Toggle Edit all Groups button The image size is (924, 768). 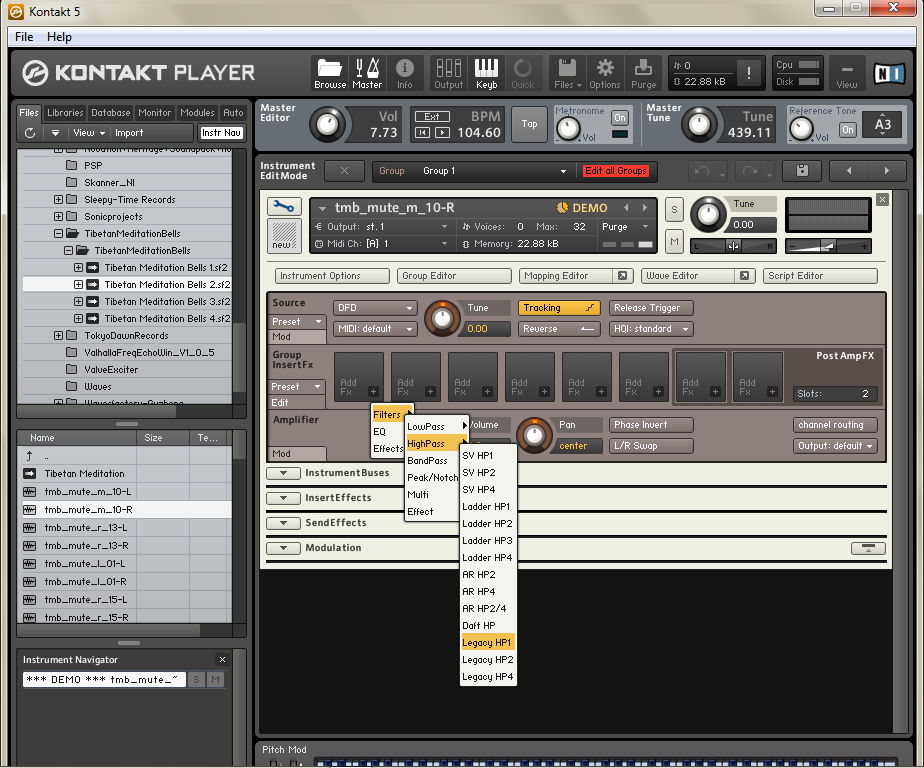pos(616,171)
